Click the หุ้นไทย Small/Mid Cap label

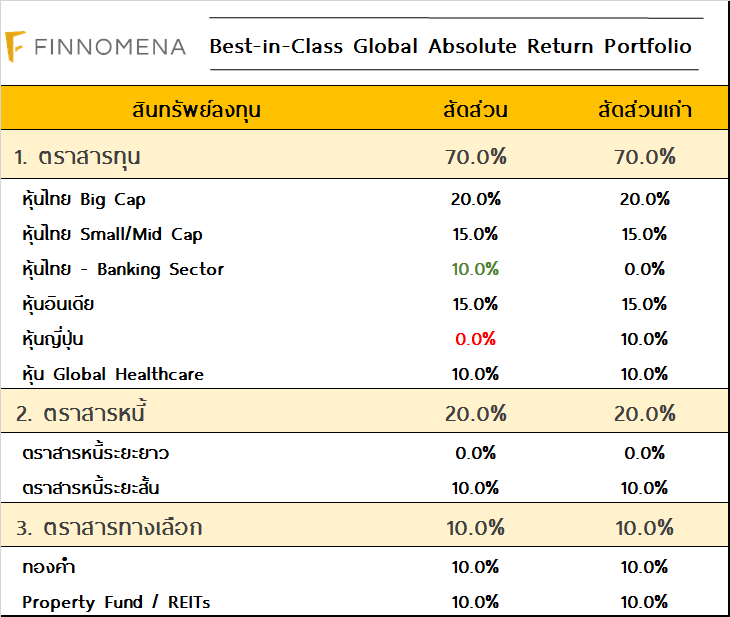click(112, 234)
